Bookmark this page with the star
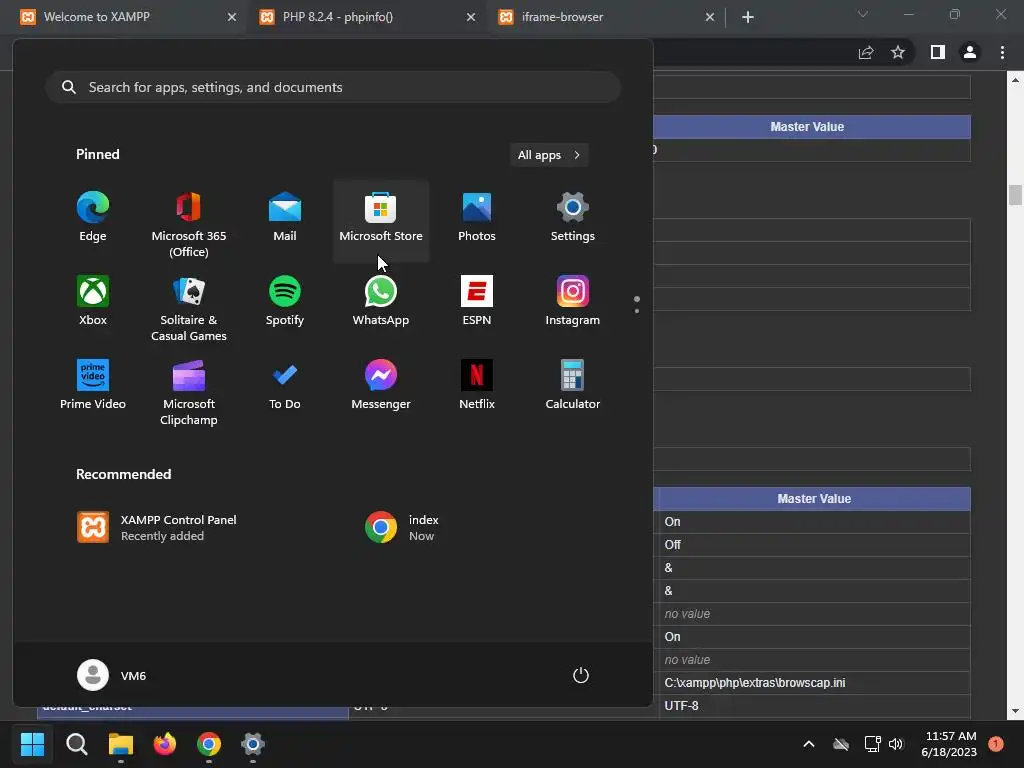This screenshot has width=1024, height=768. pos(898,52)
